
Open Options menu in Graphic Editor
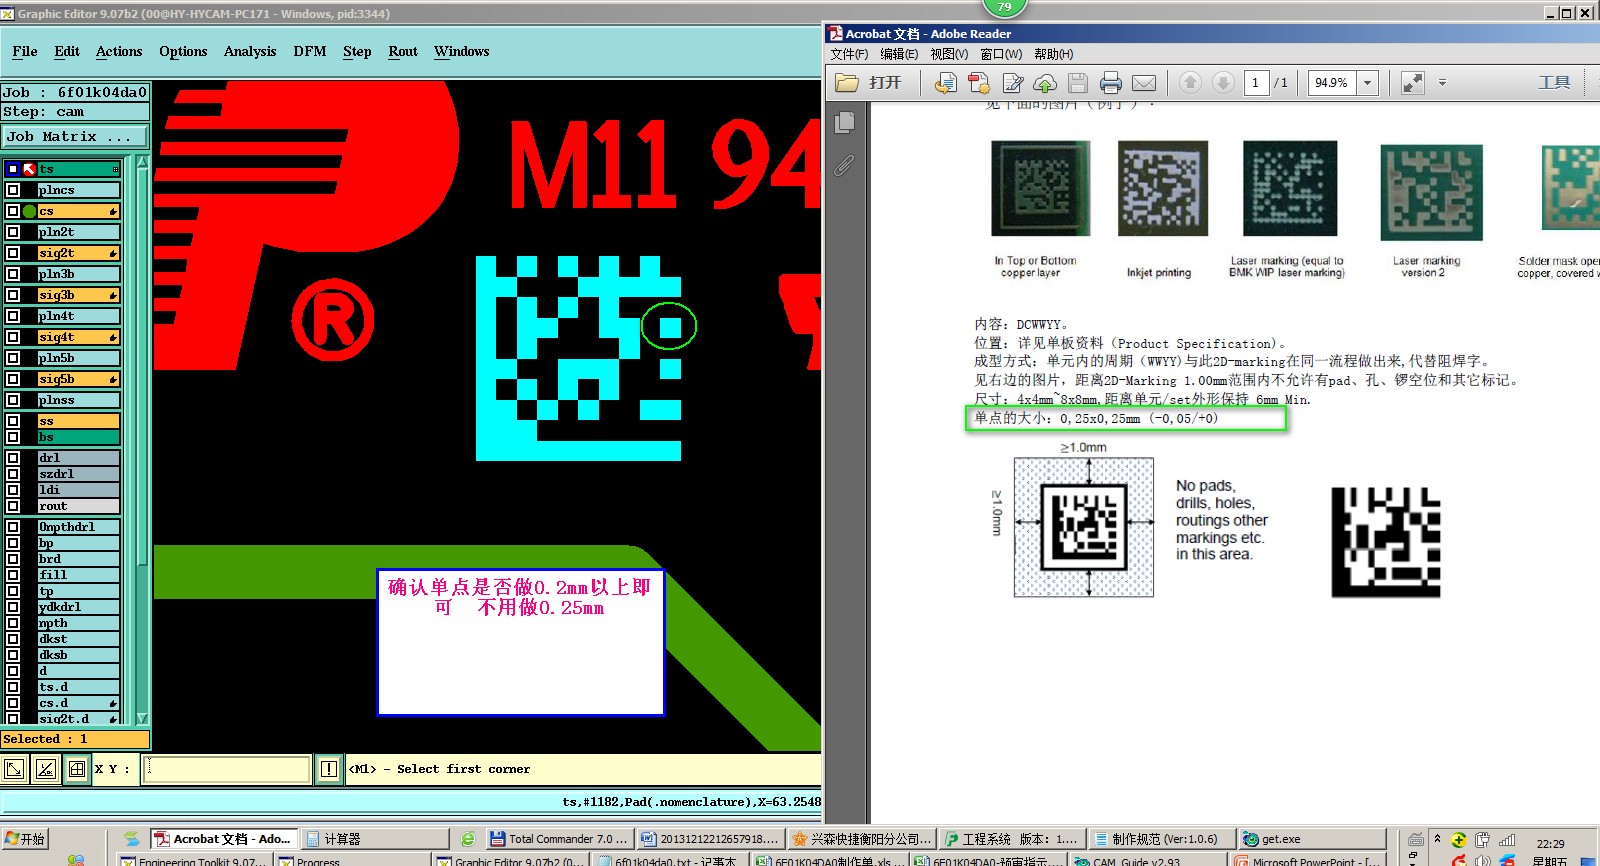[x=183, y=51]
